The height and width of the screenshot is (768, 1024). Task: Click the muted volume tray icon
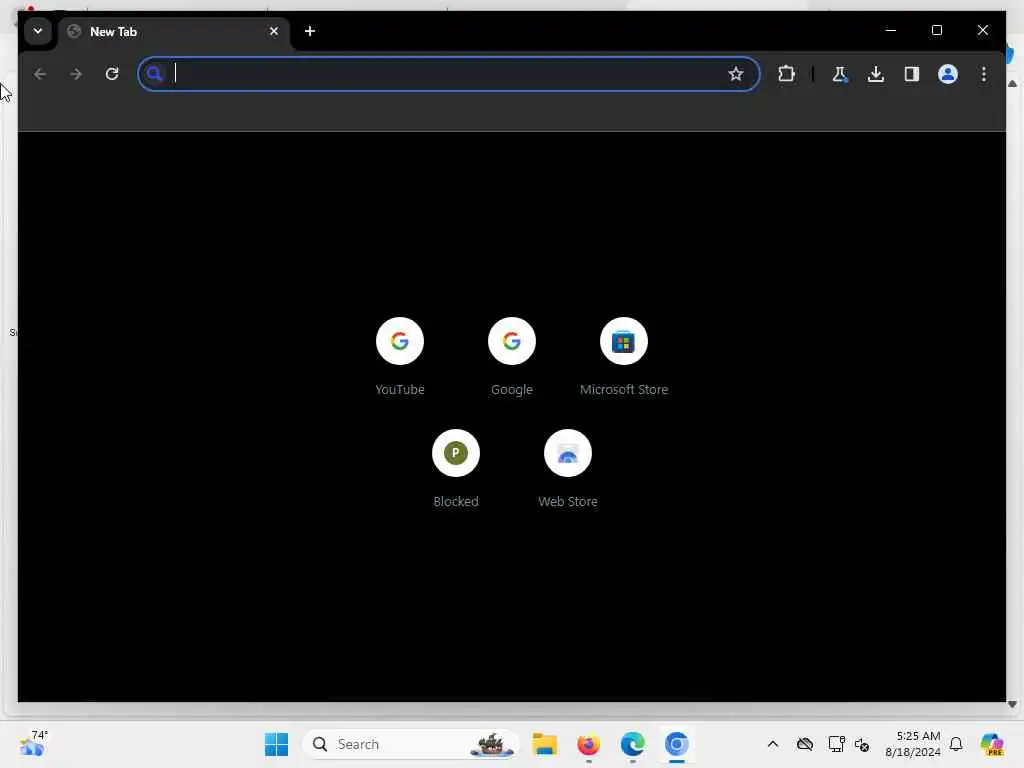pos(862,744)
